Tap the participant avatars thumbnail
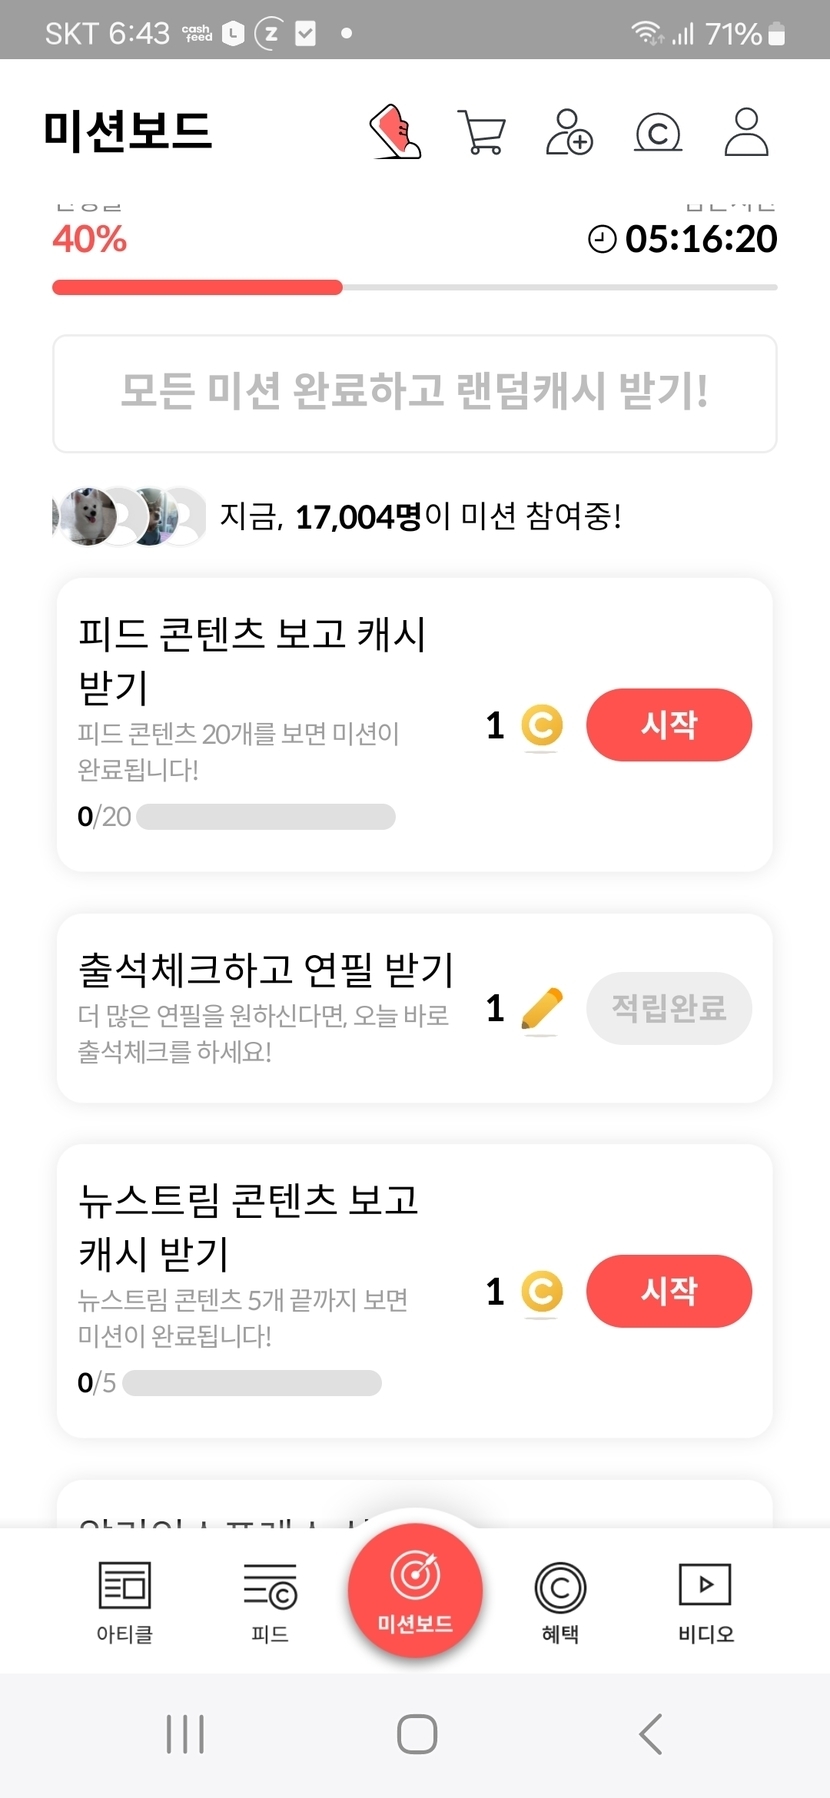830x1798 pixels. click(x=128, y=517)
